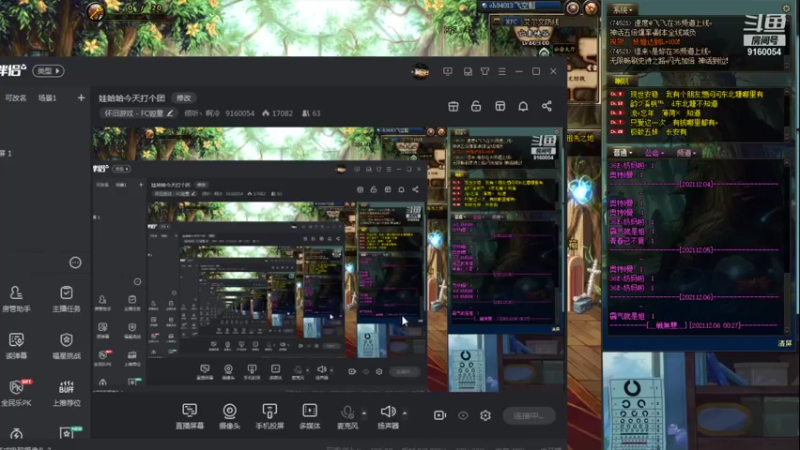Image resolution: width=800 pixels, height=450 pixels.
Task: Open the title-bar filter icon
Action: [x=485, y=71]
